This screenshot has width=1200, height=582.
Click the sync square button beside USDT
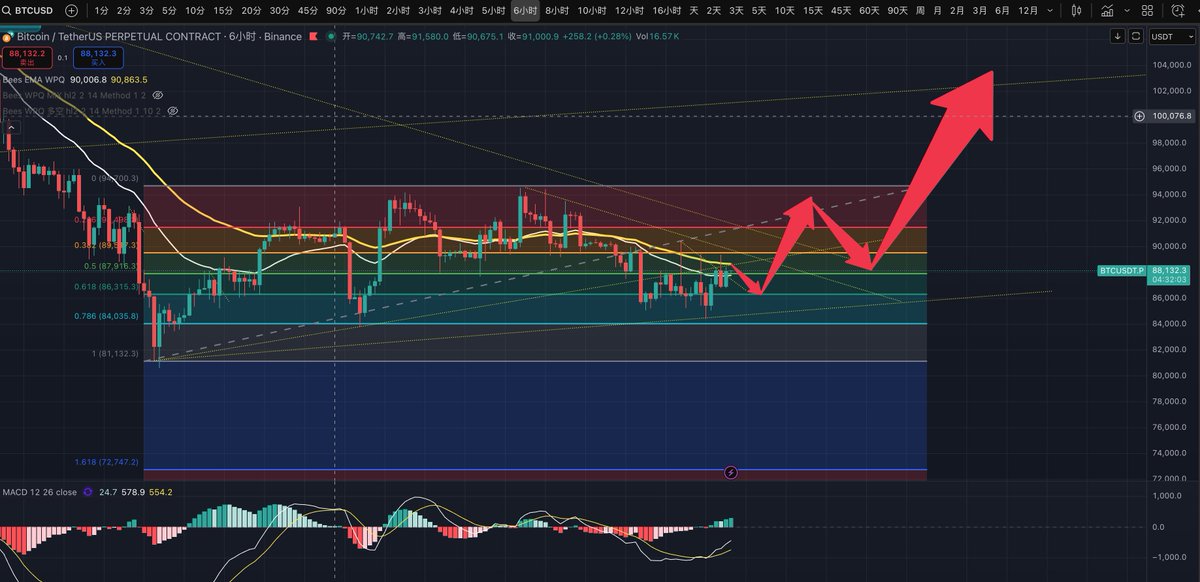(x=1136, y=36)
